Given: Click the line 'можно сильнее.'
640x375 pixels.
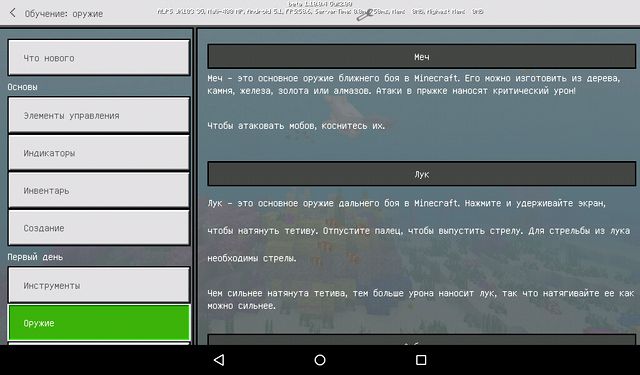Looking at the screenshot, I should (242, 306).
